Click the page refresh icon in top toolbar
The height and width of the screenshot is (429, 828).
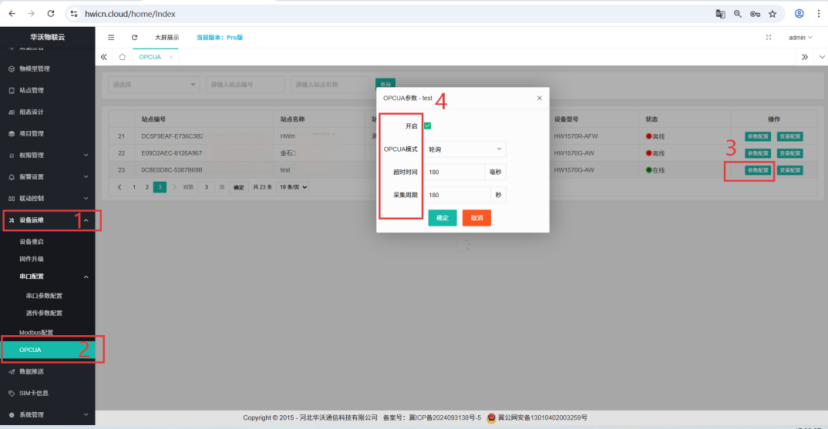click(135, 38)
